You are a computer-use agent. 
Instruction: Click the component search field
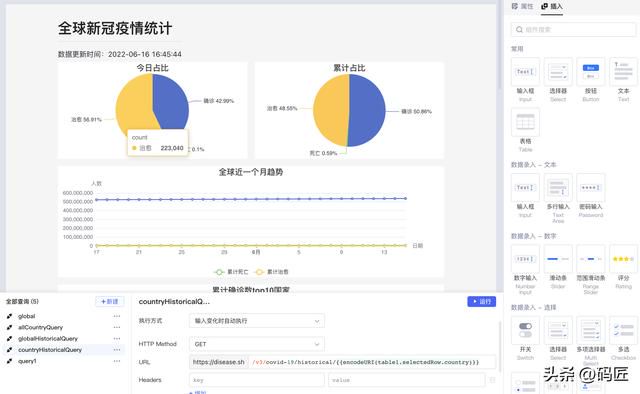[573, 29]
